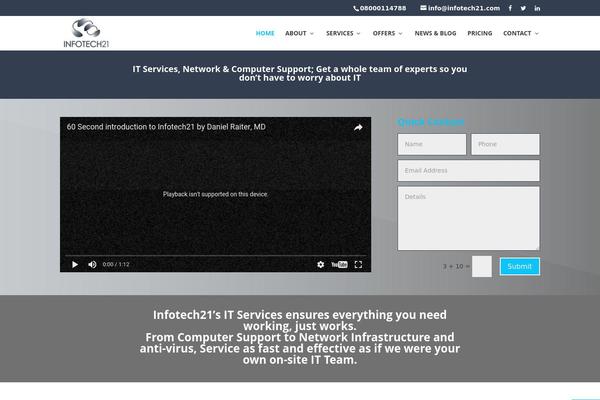
Task: Click the video progress bar
Action: (x=215, y=255)
